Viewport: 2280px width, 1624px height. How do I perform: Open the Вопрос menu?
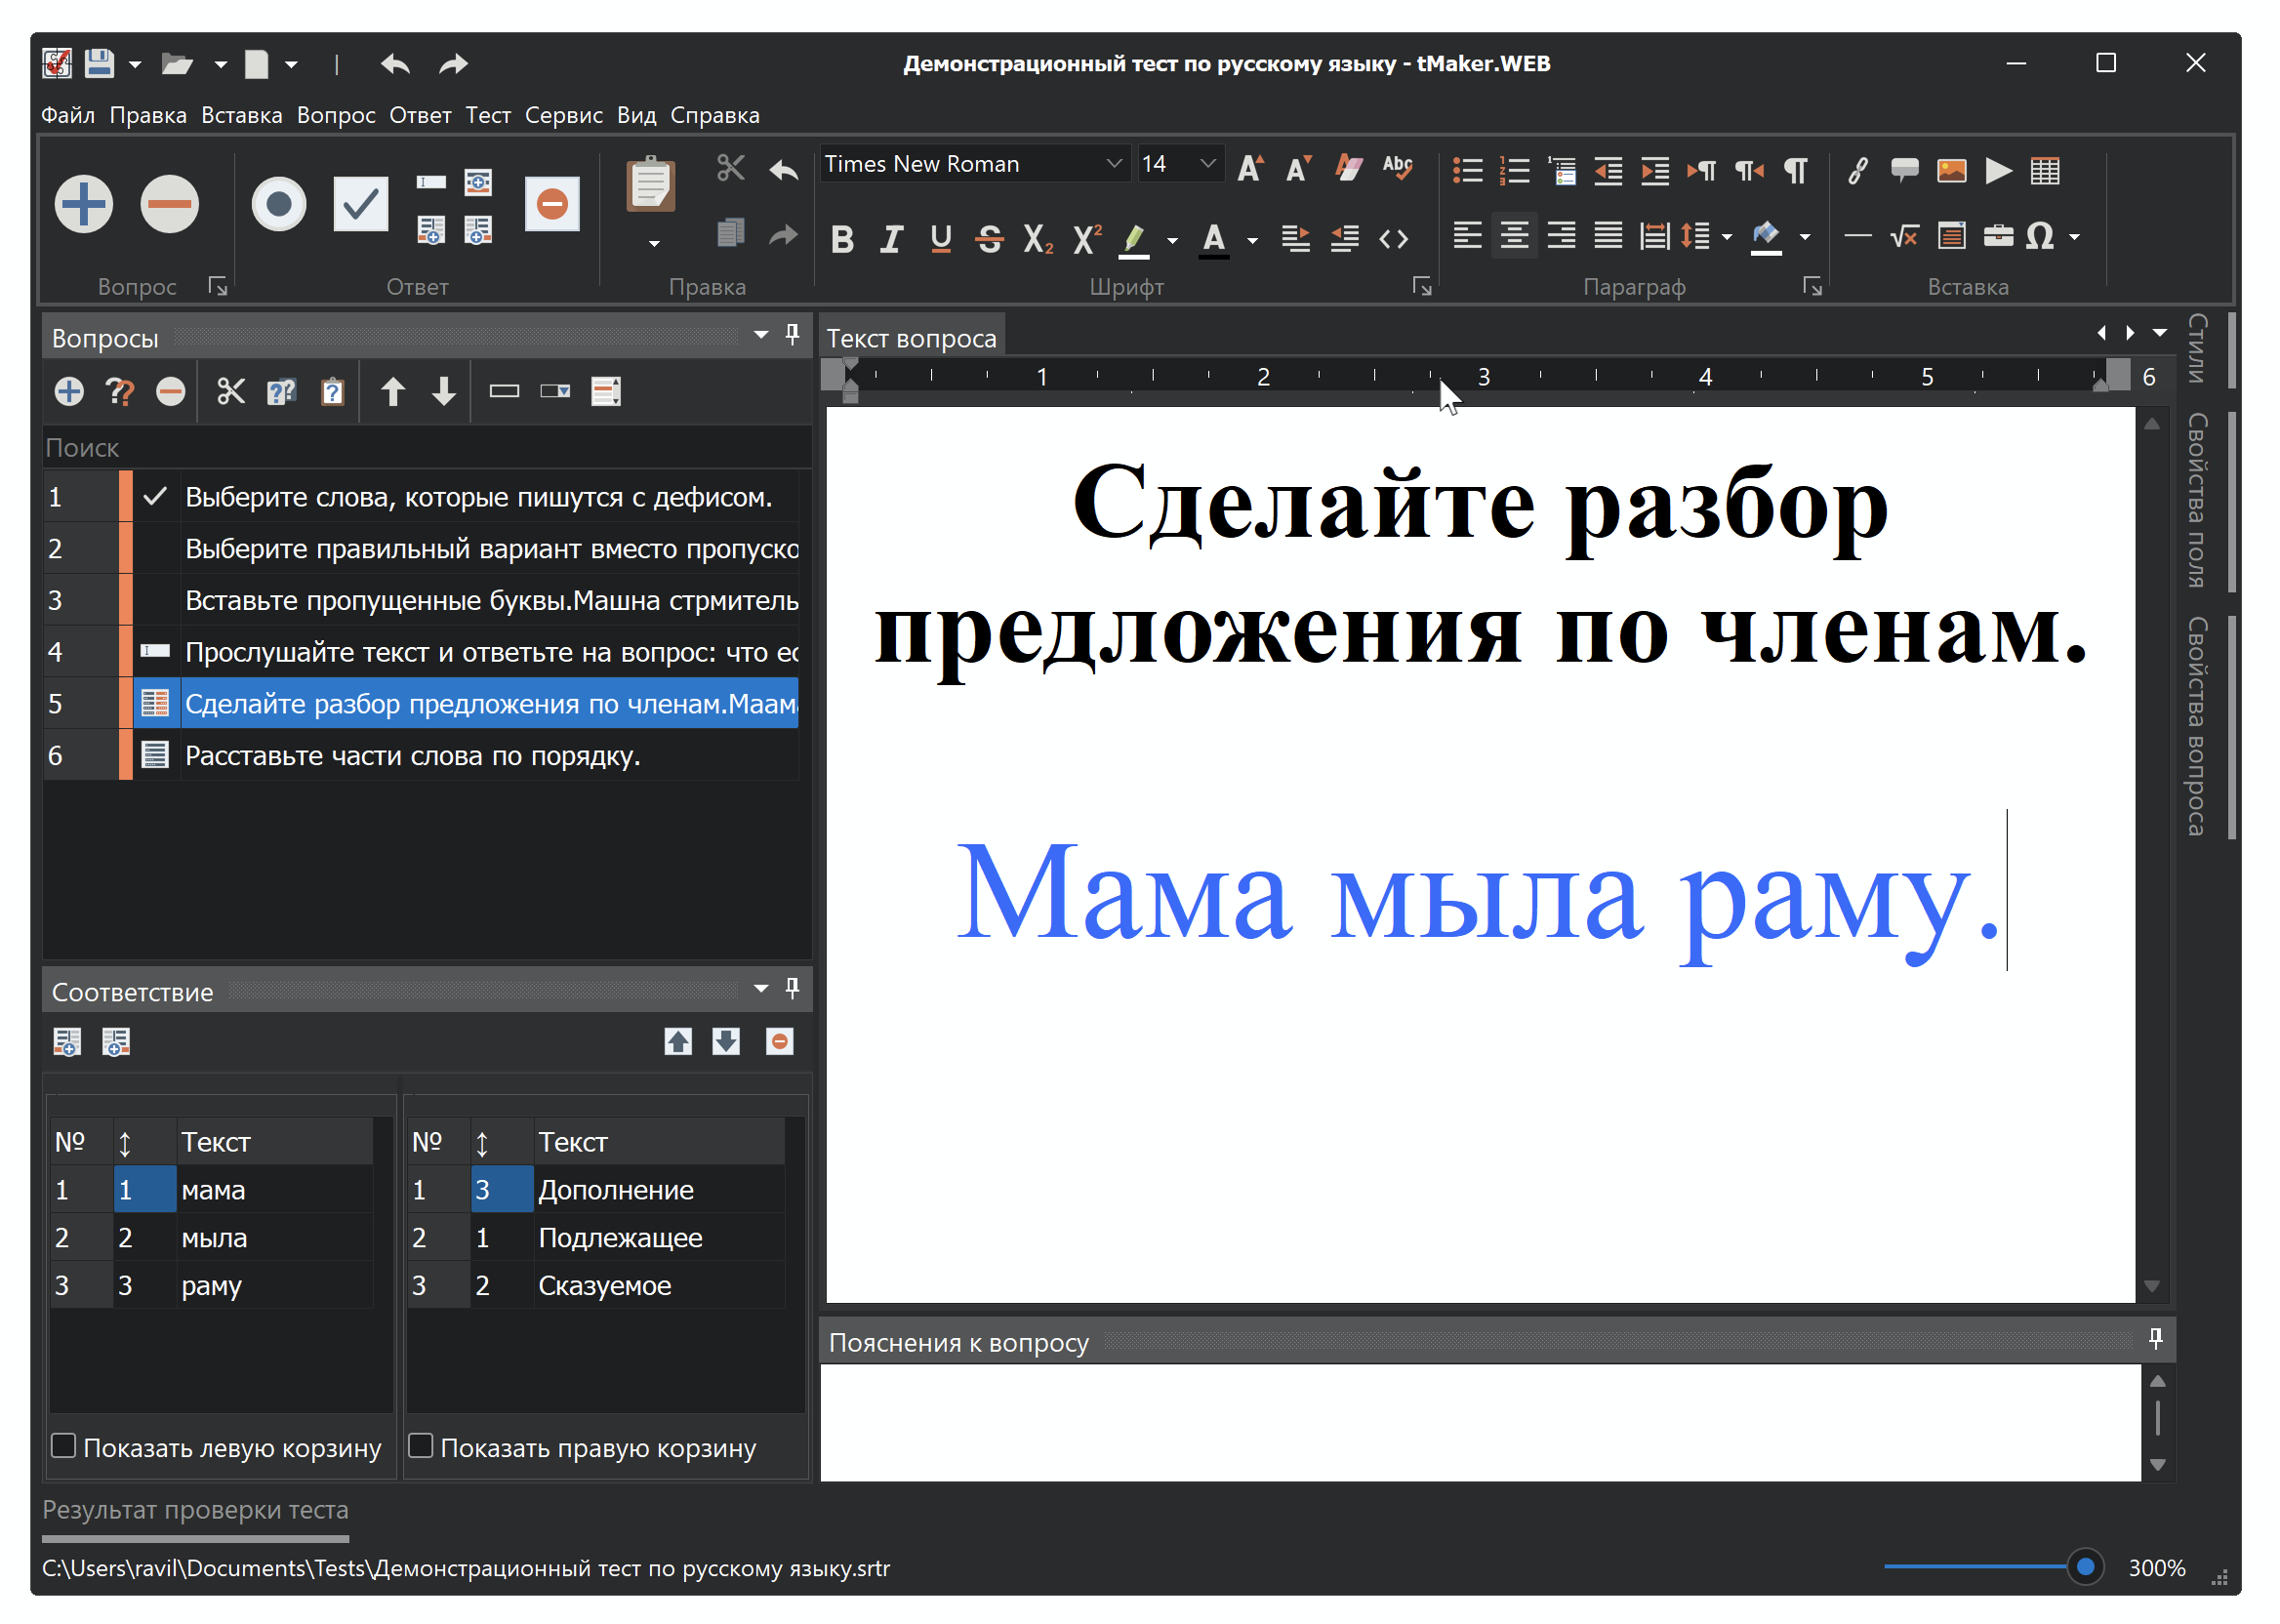(336, 116)
